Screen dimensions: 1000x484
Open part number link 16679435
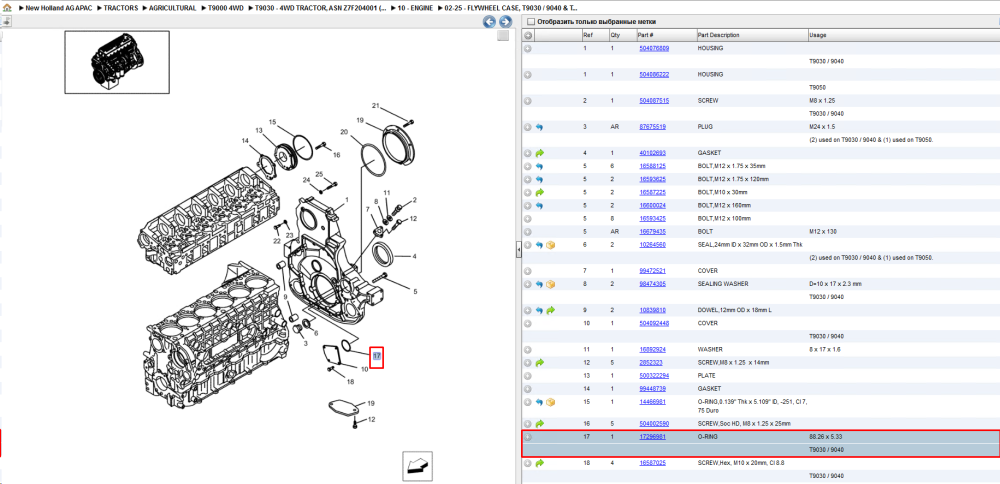pyautogui.click(x=652, y=231)
